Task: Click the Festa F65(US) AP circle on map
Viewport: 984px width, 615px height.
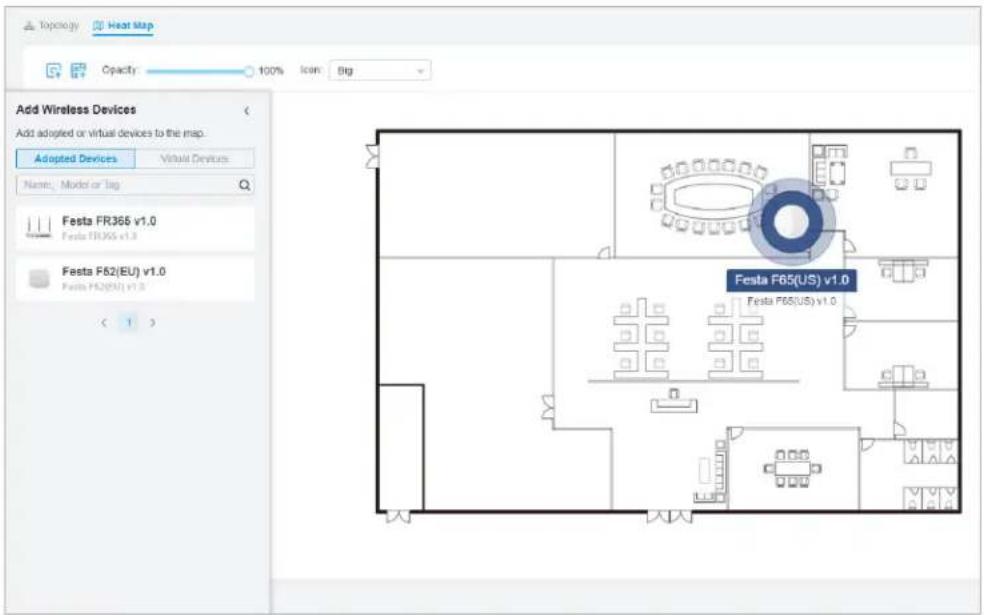Action: pyautogui.click(x=791, y=222)
